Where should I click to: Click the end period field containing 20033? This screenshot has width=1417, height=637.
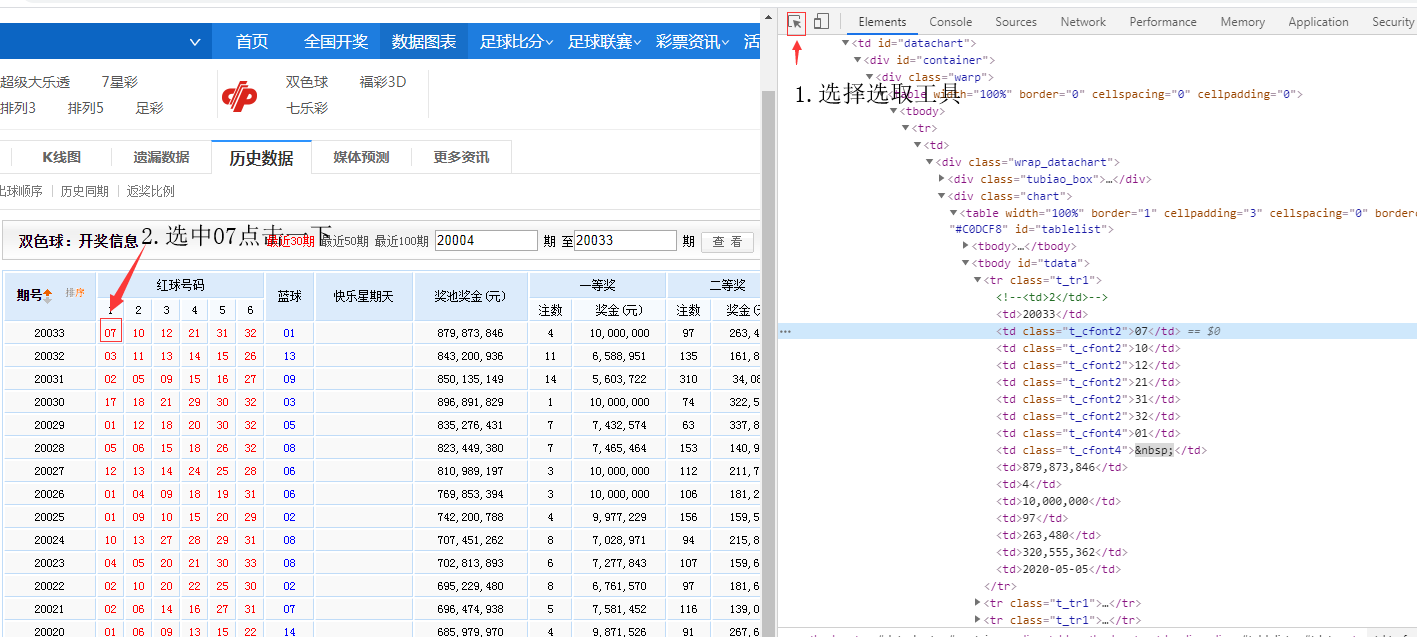pyautogui.click(x=625, y=241)
